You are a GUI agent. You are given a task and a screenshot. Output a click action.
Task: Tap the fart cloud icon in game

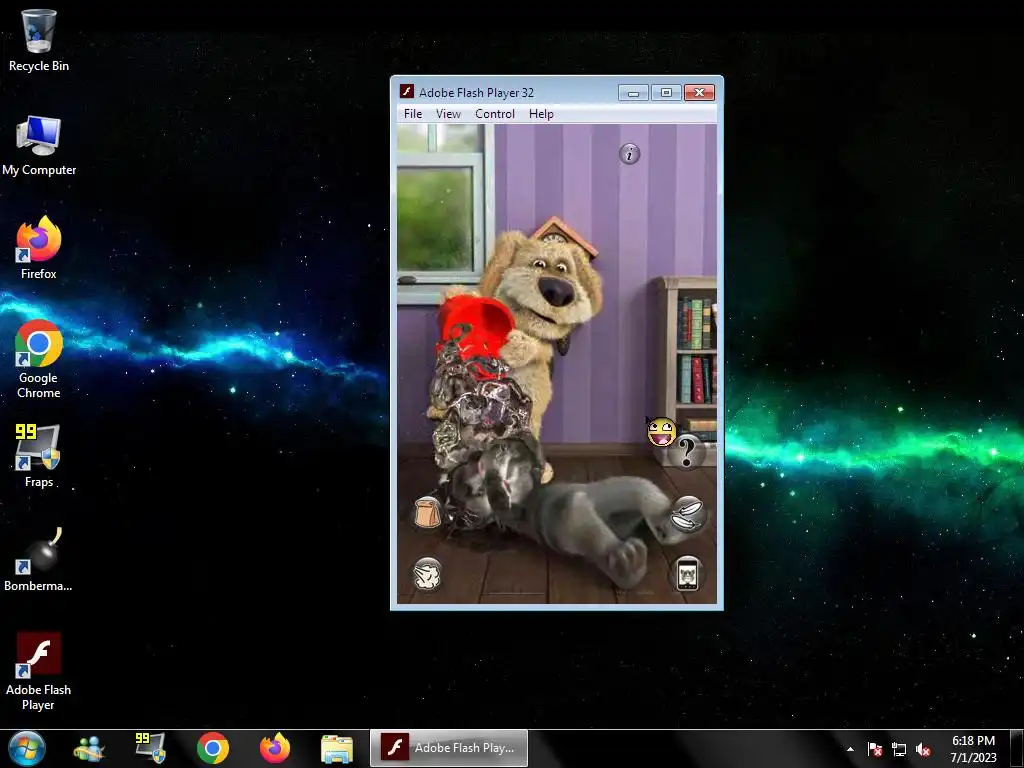428,574
